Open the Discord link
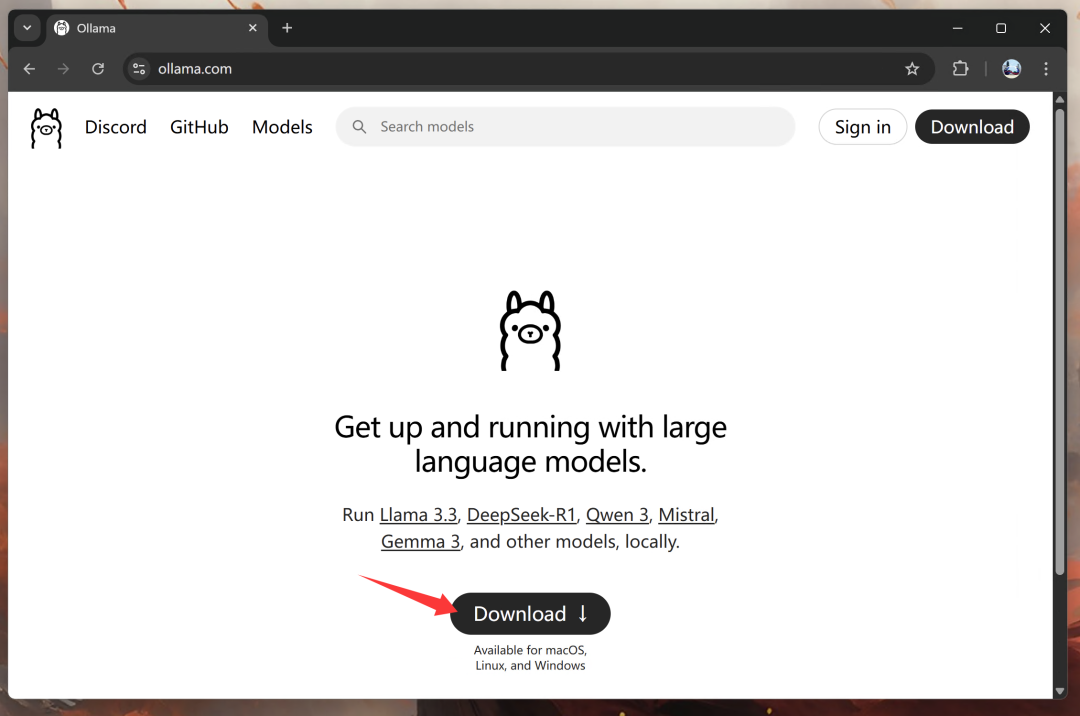The height and width of the screenshot is (716, 1080). [116, 127]
